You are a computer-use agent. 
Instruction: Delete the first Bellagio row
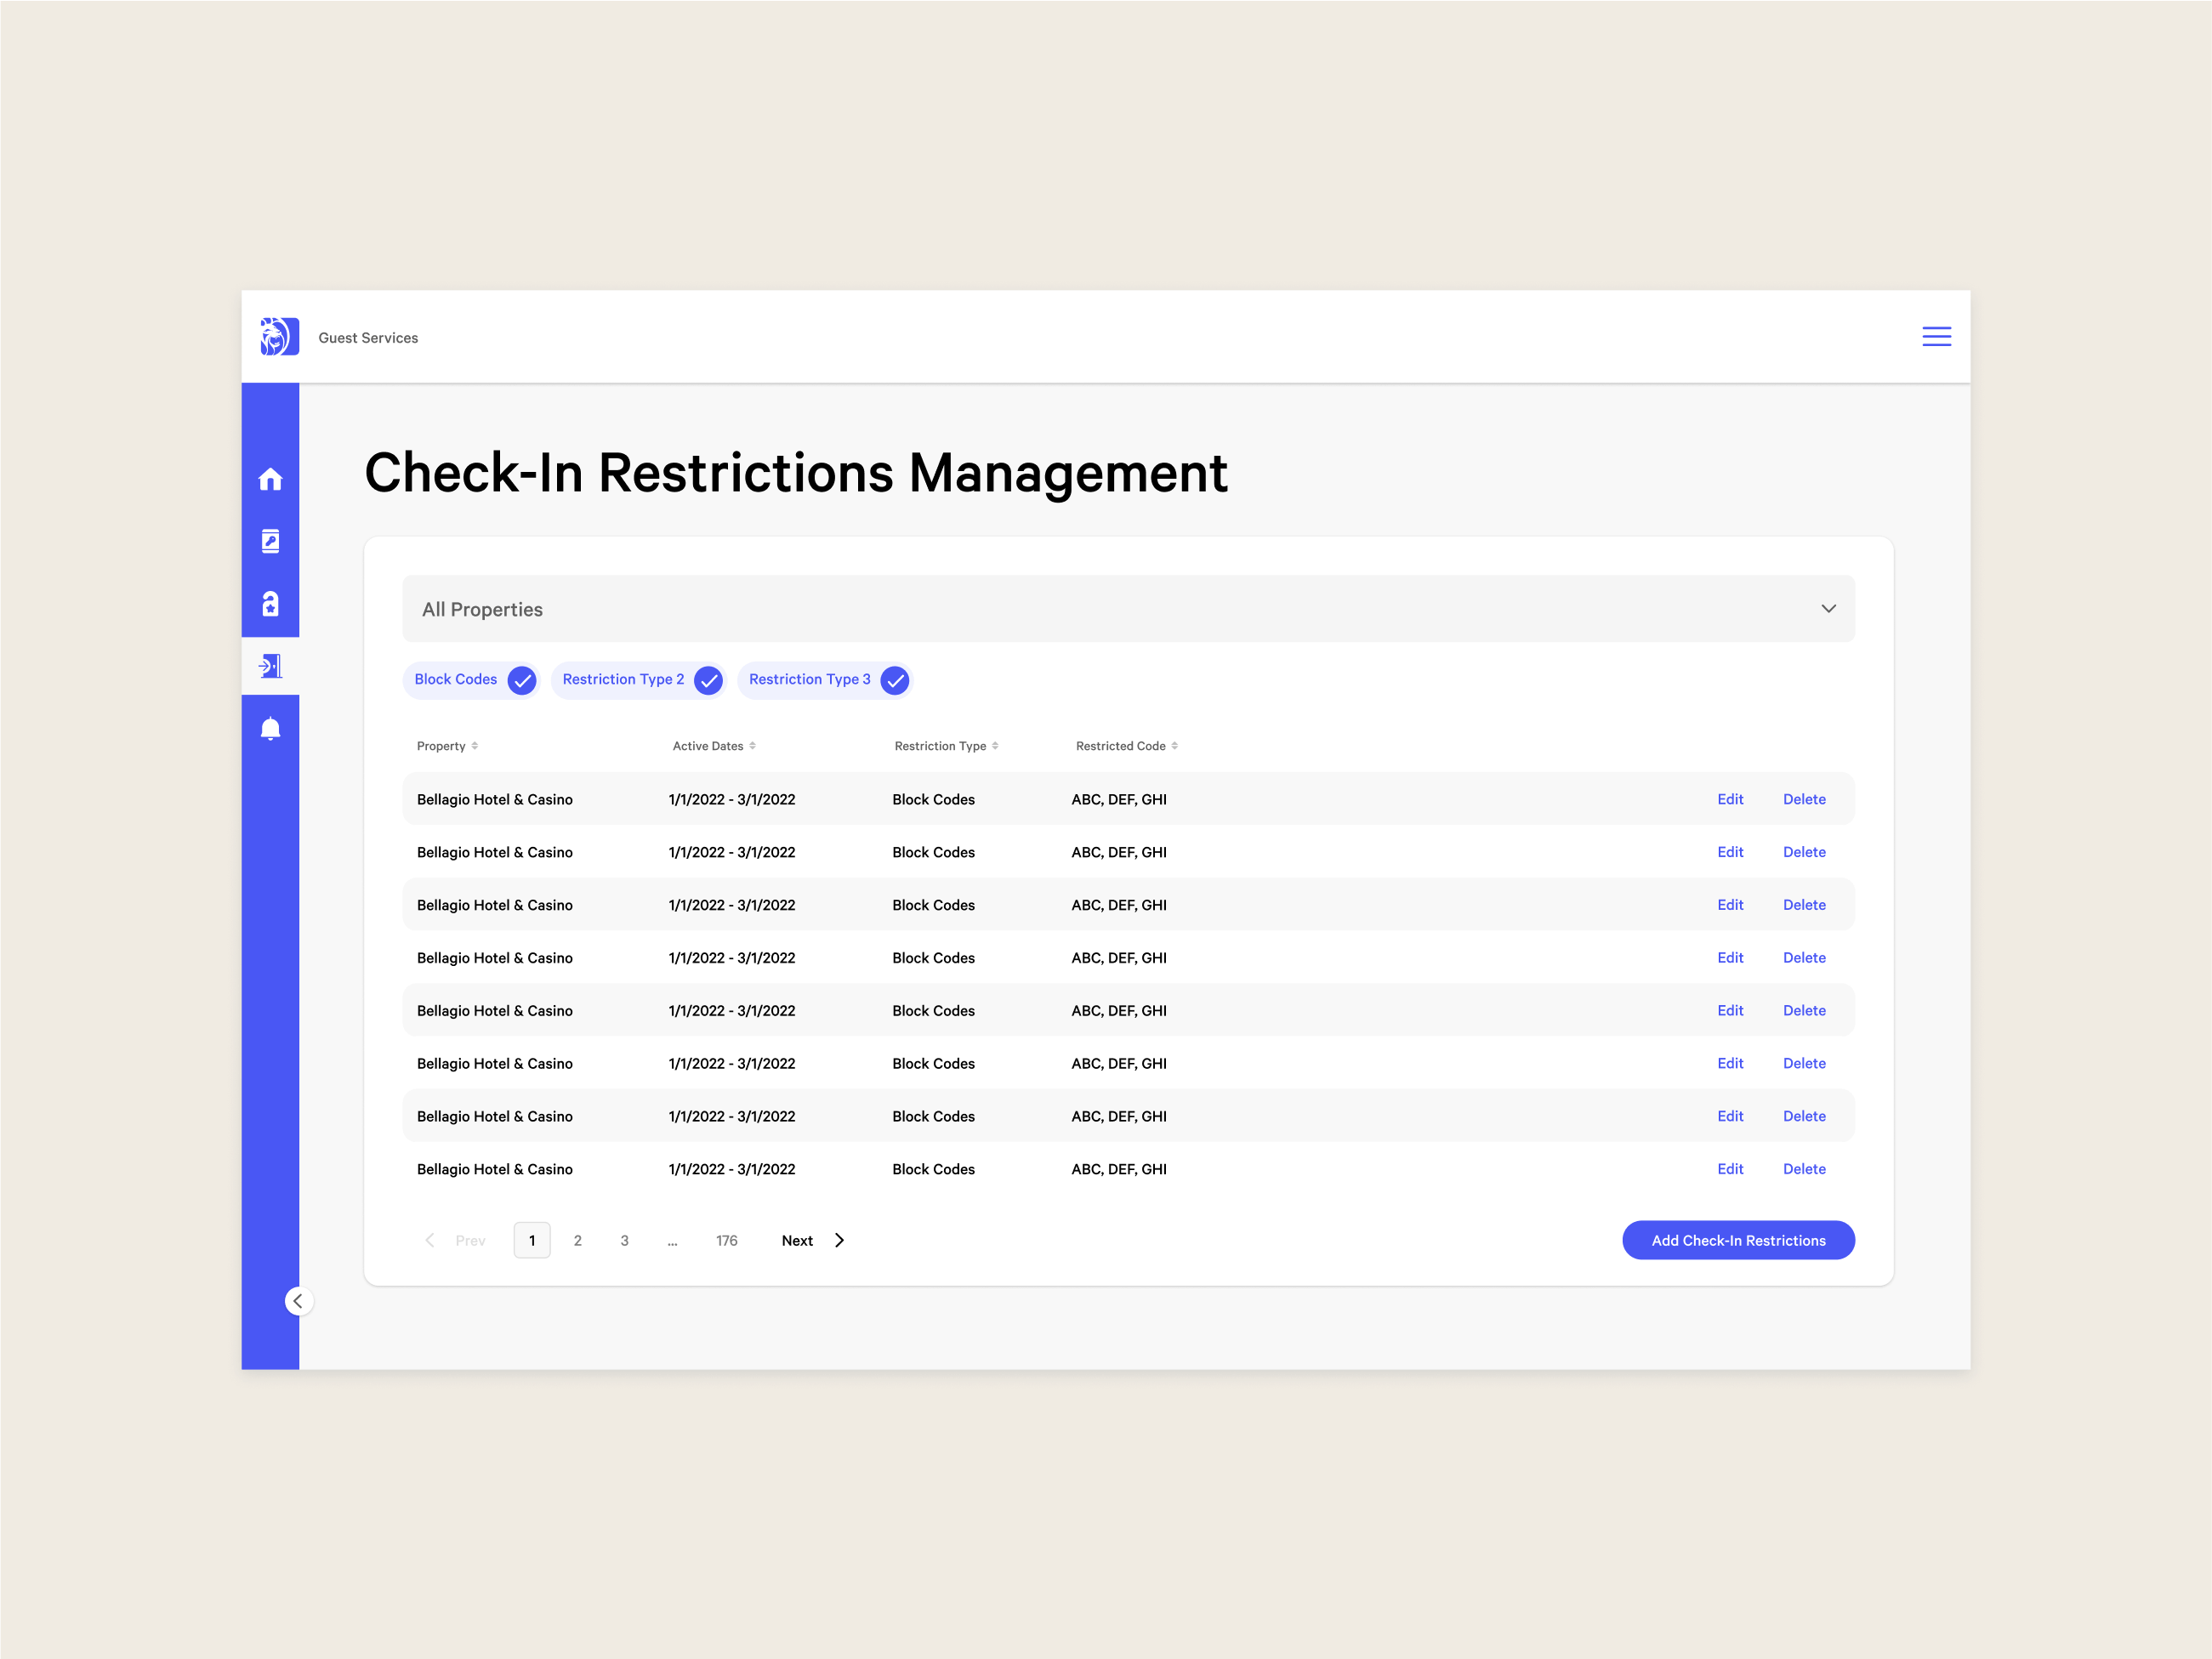tap(1804, 799)
